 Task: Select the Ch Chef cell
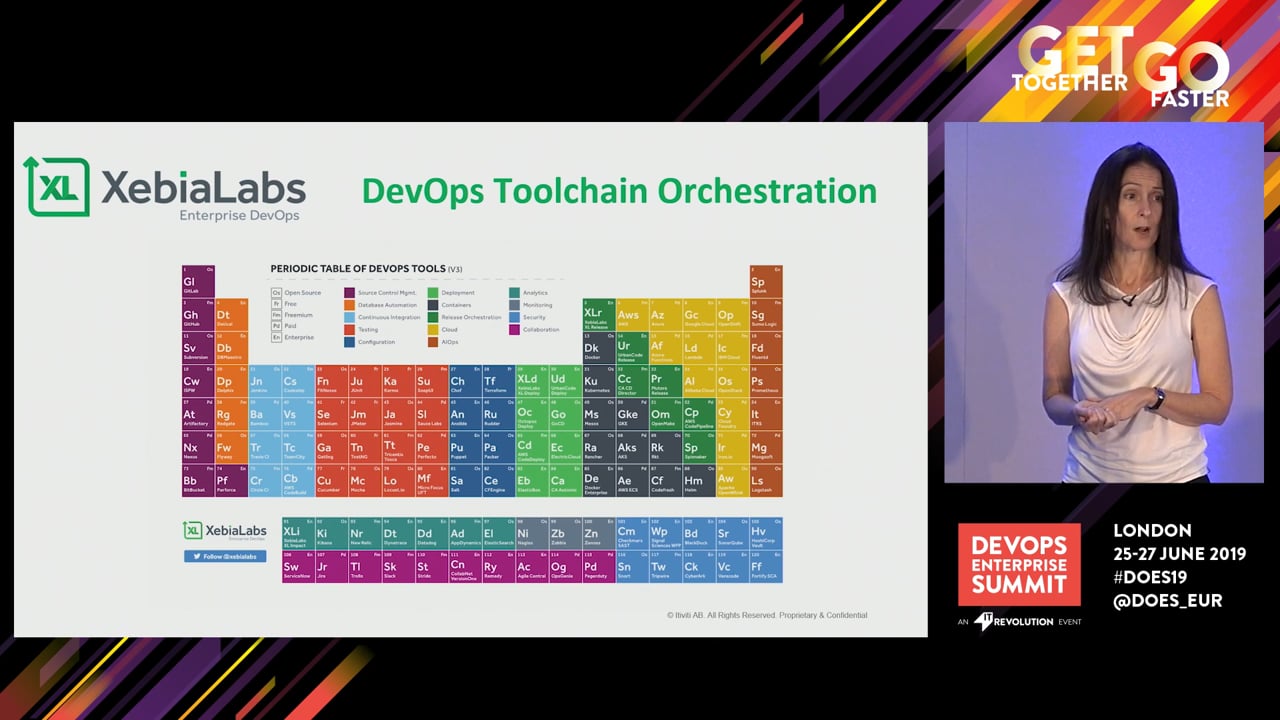click(465, 381)
